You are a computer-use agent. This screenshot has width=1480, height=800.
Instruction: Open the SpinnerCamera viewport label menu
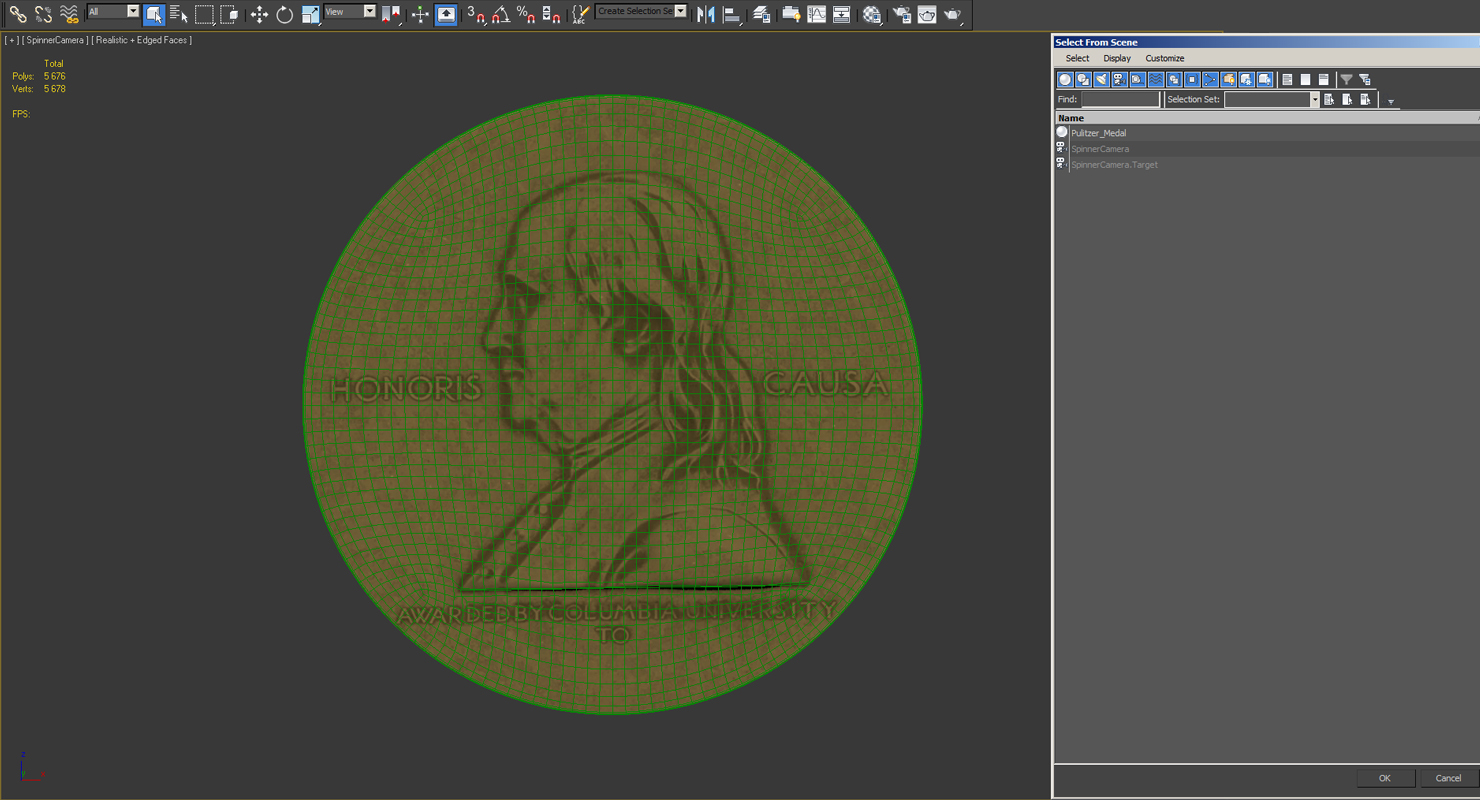(x=54, y=40)
